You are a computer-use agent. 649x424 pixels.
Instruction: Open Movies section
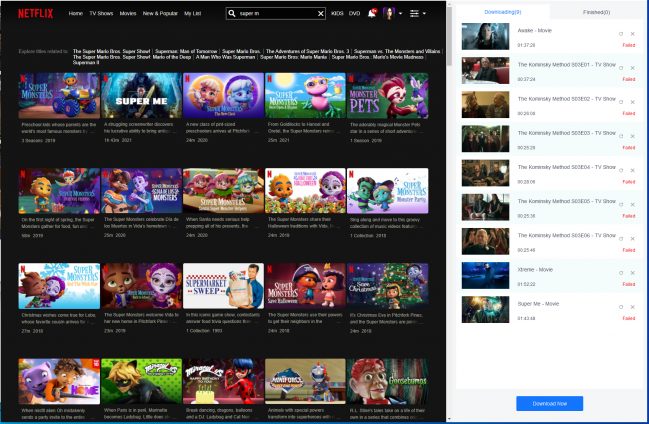coord(128,13)
